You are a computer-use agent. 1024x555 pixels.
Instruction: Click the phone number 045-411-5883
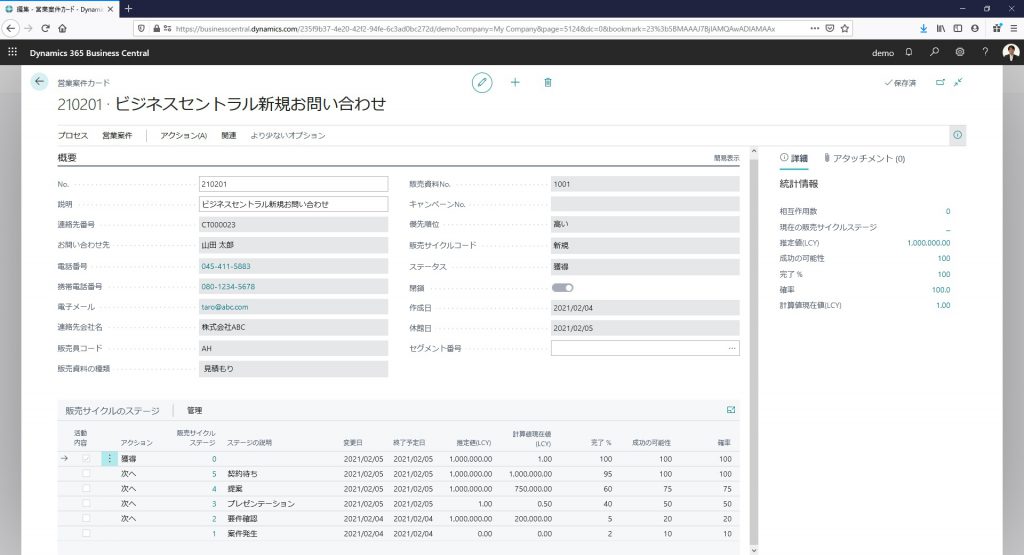[226, 267]
